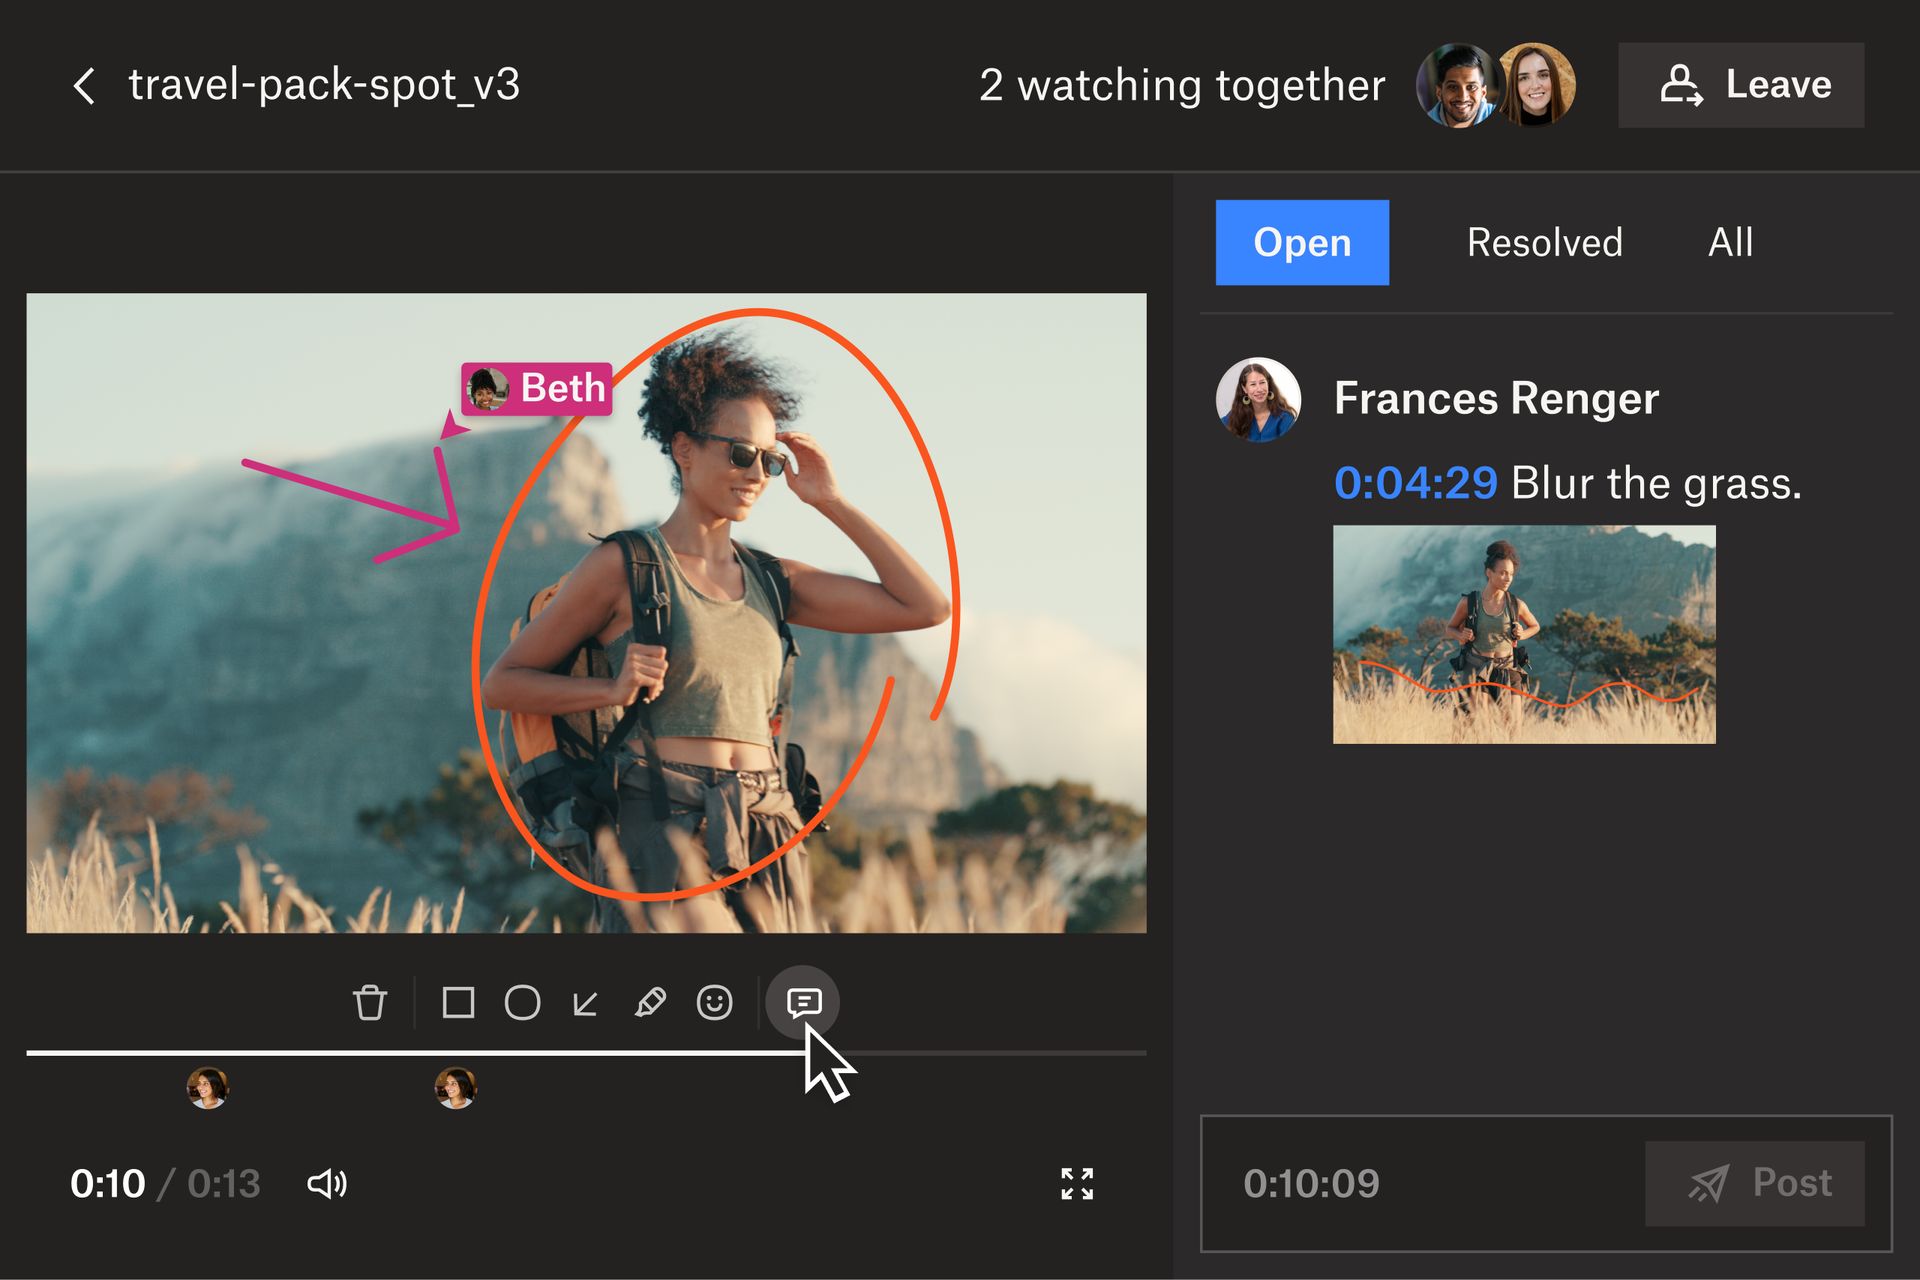Select the ellipse drawing tool
This screenshot has height=1280, width=1920.
coord(523,1003)
